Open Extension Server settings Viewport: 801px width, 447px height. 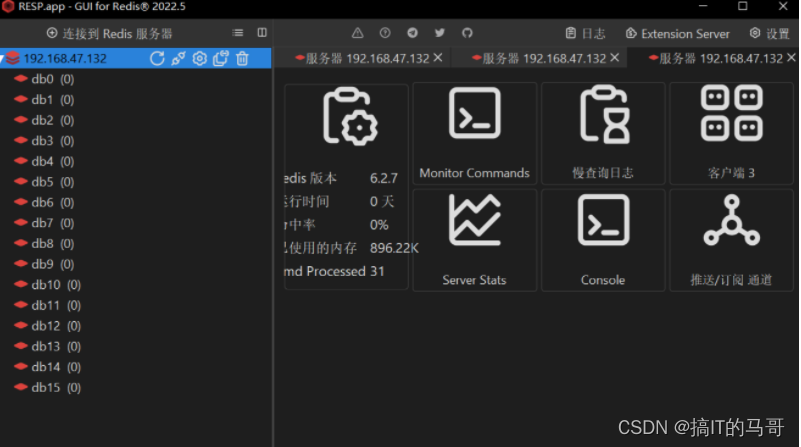(x=677, y=34)
